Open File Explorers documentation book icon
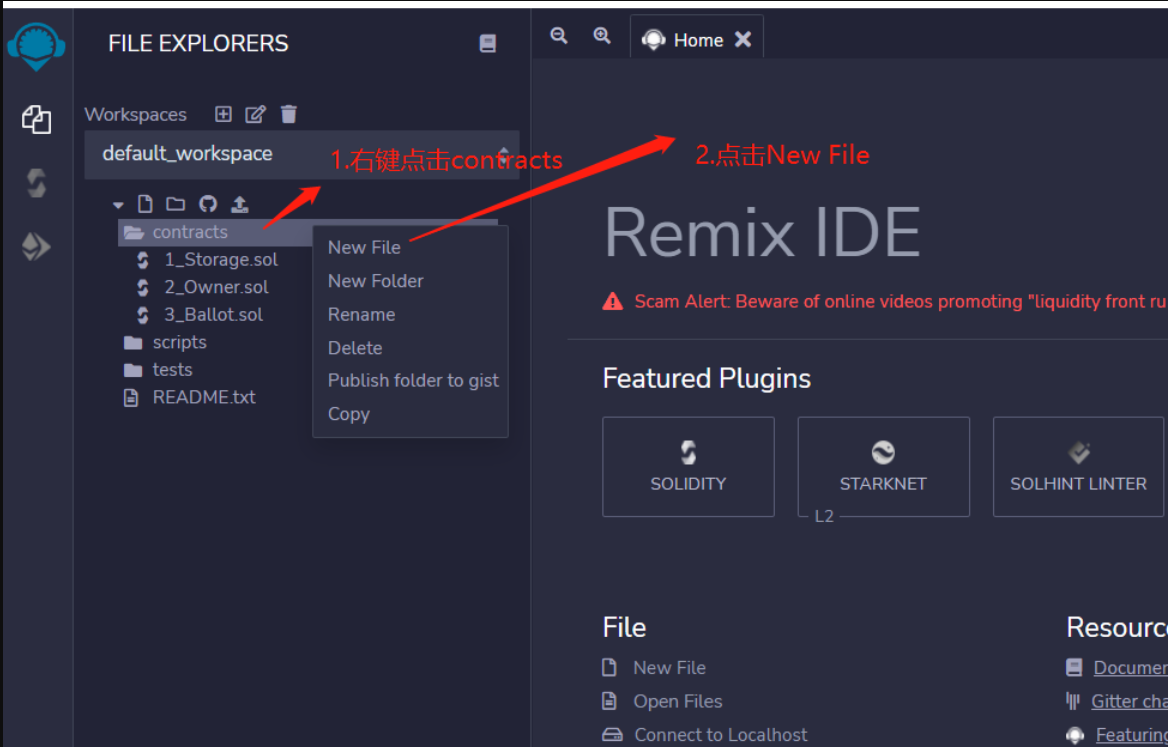 [487, 43]
